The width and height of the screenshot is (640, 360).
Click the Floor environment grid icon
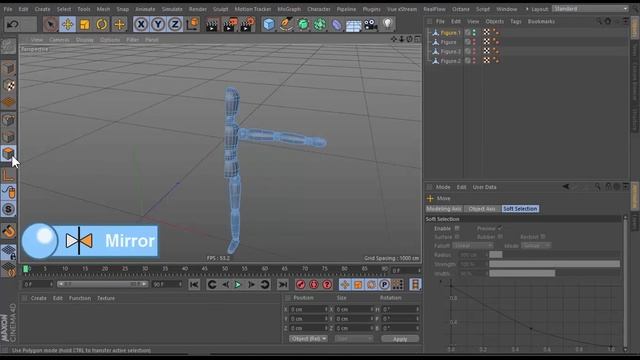(x=353, y=24)
